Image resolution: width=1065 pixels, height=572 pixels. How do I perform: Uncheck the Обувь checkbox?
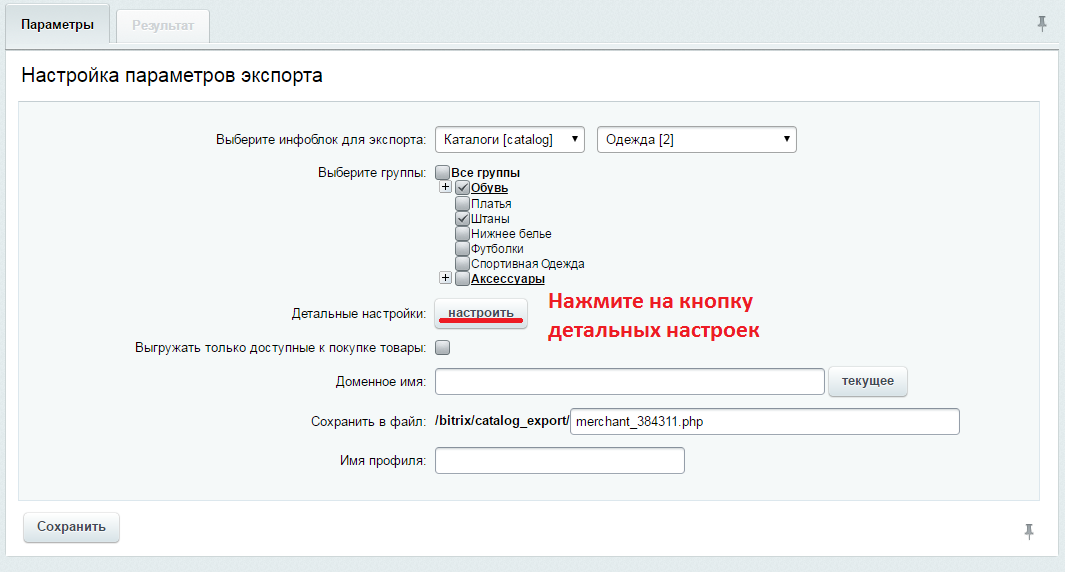462,188
